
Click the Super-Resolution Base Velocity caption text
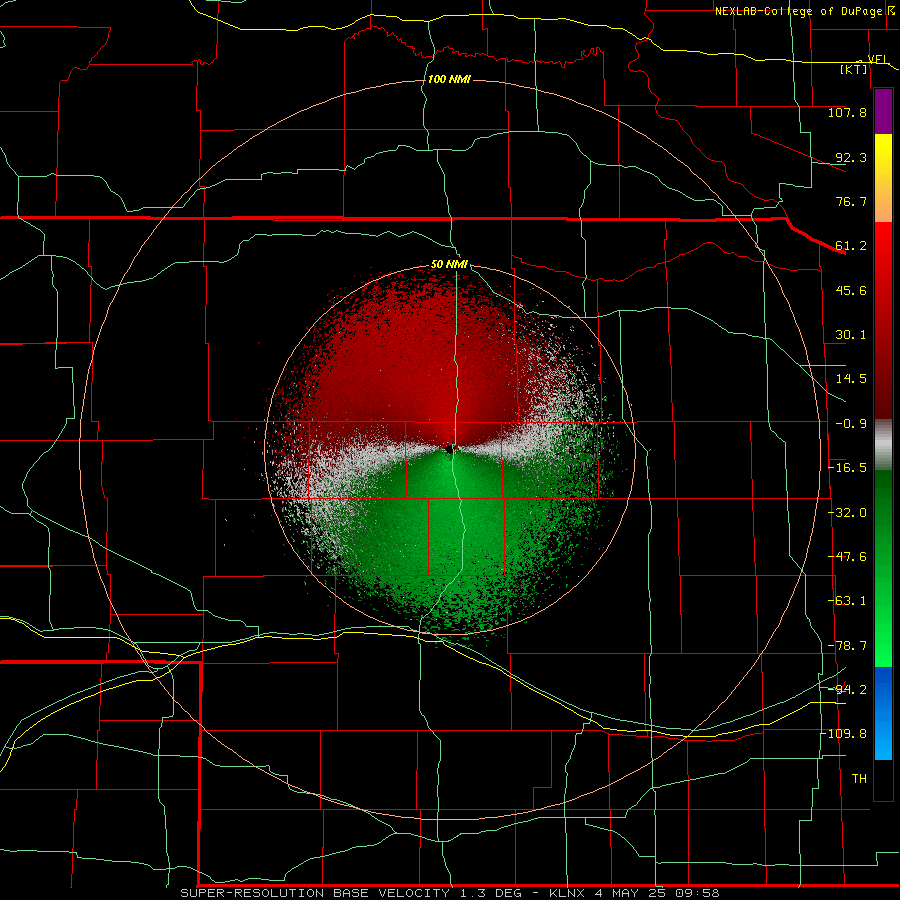[x=315, y=893]
